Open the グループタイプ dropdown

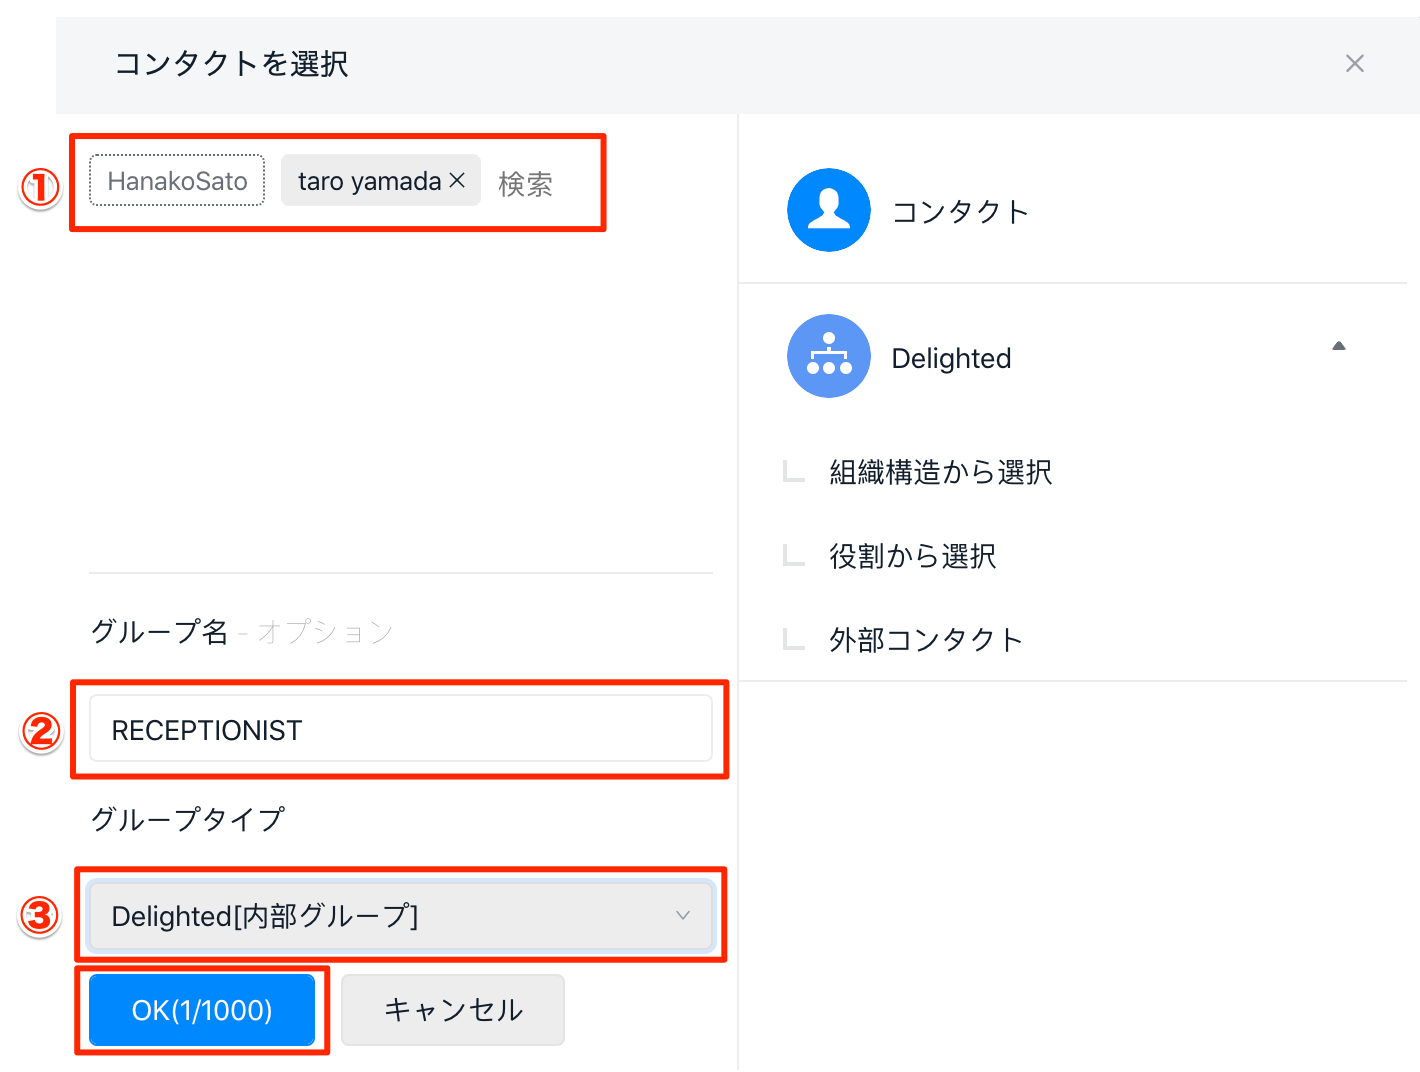coord(400,916)
